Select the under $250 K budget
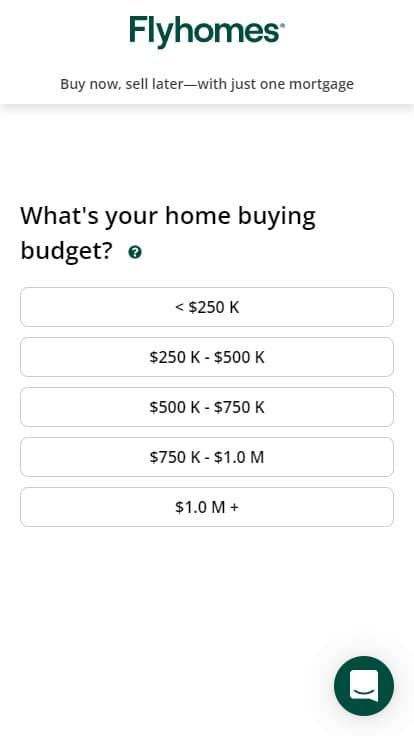 tap(207, 307)
